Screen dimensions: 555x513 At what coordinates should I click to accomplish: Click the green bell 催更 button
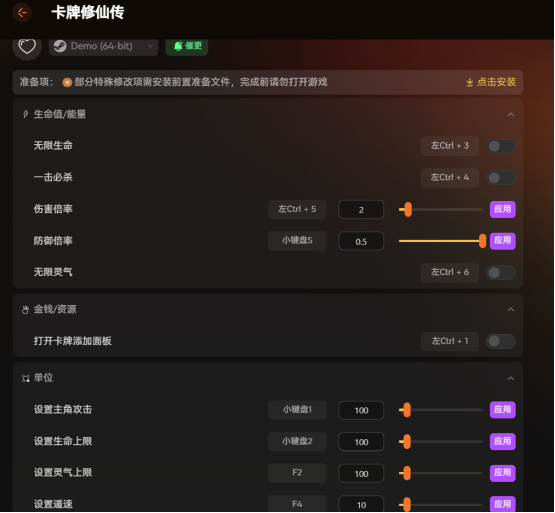click(187, 46)
